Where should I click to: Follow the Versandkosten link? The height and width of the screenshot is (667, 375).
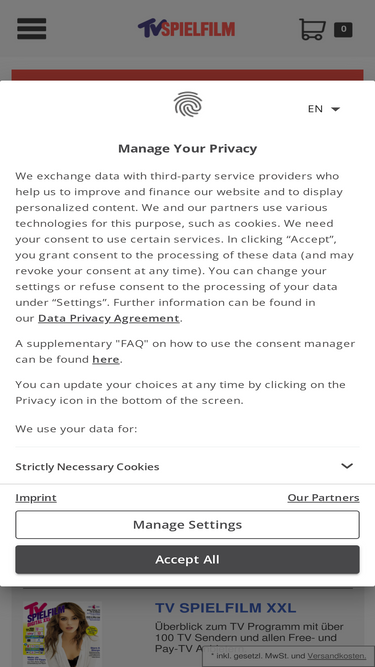(x=336, y=656)
